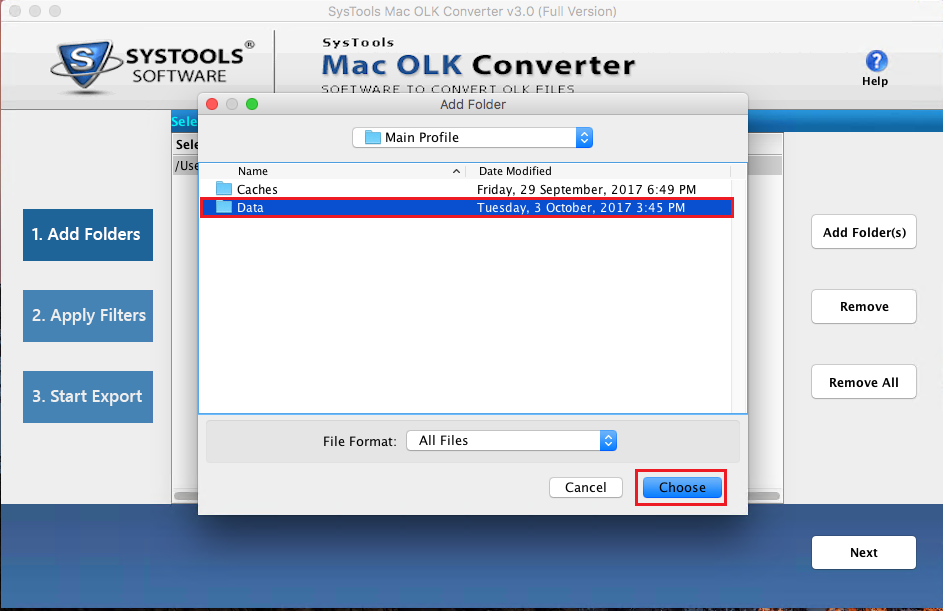Click the Next button
The image size is (943, 611).
pyautogui.click(x=864, y=553)
